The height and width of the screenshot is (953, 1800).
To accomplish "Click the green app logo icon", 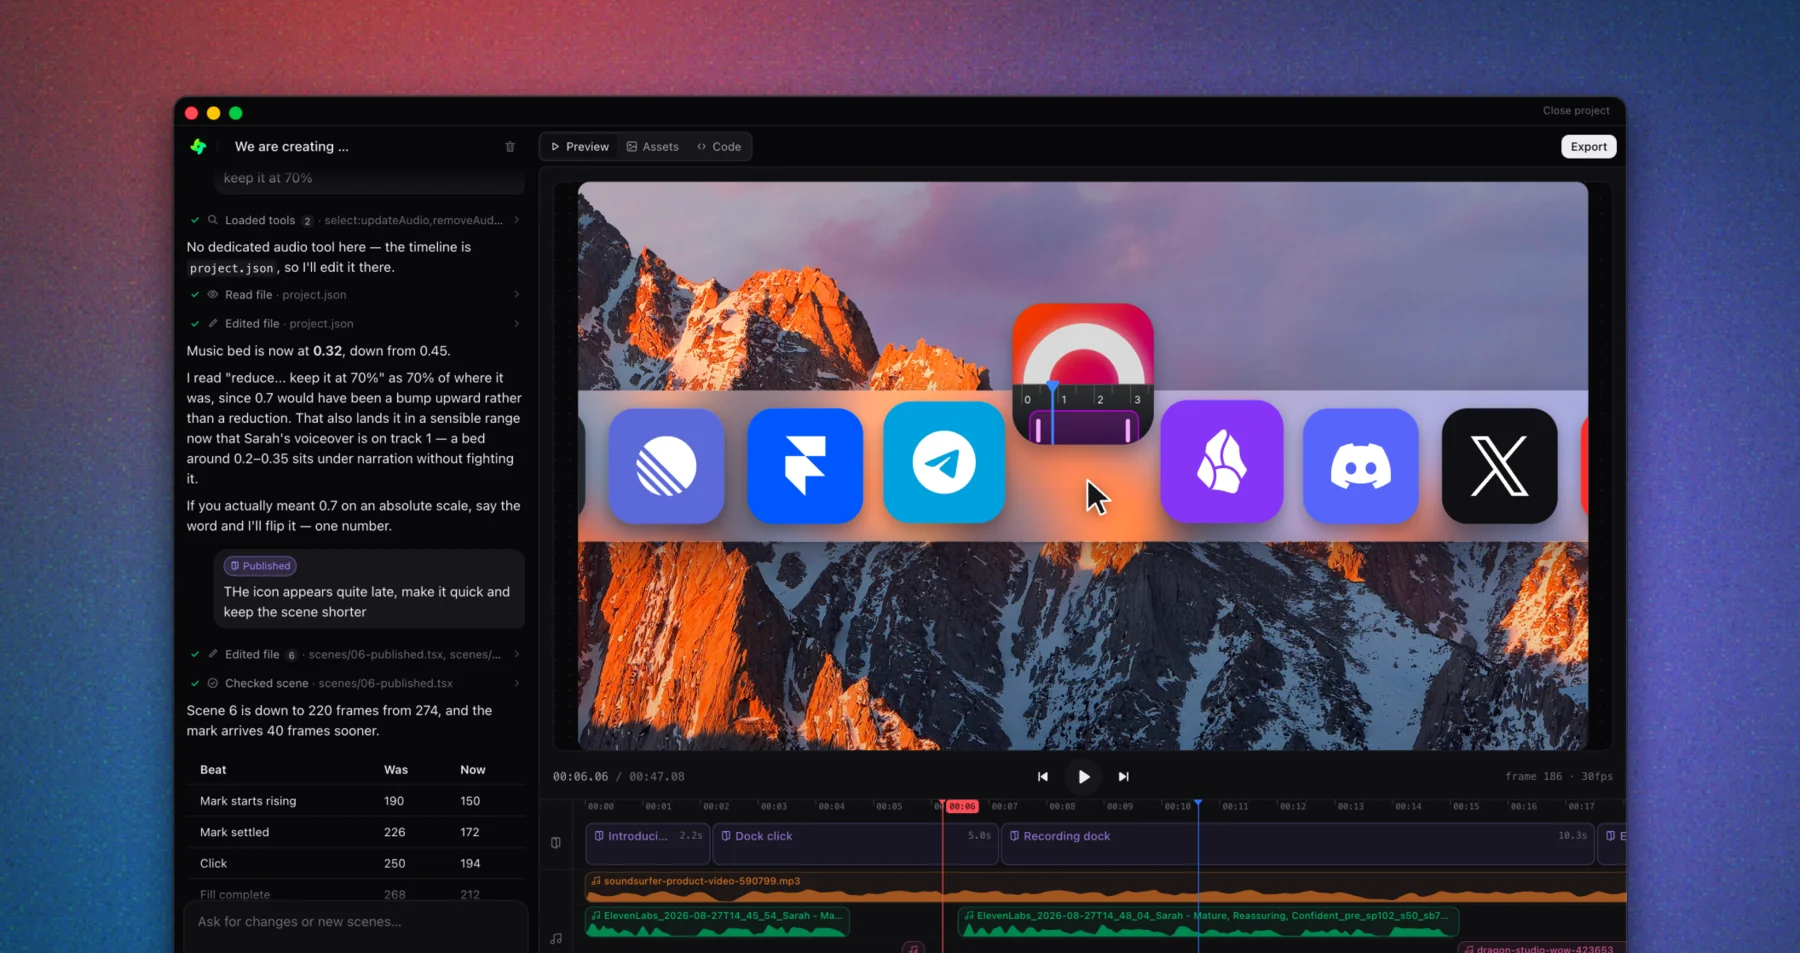I will tap(198, 146).
